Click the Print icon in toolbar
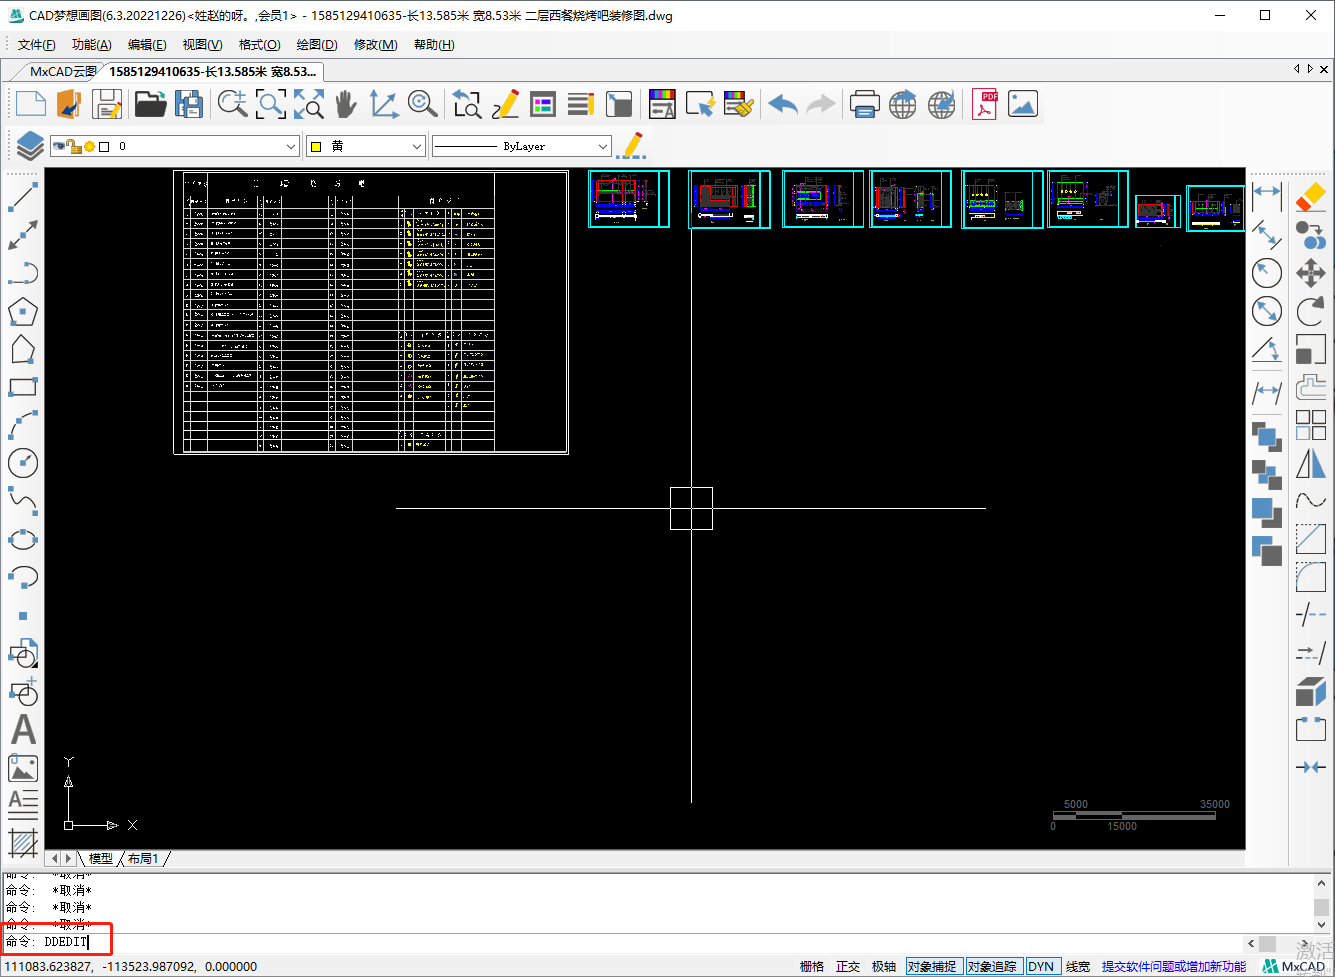Viewport: 1335px width, 977px height. (x=864, y=104)
